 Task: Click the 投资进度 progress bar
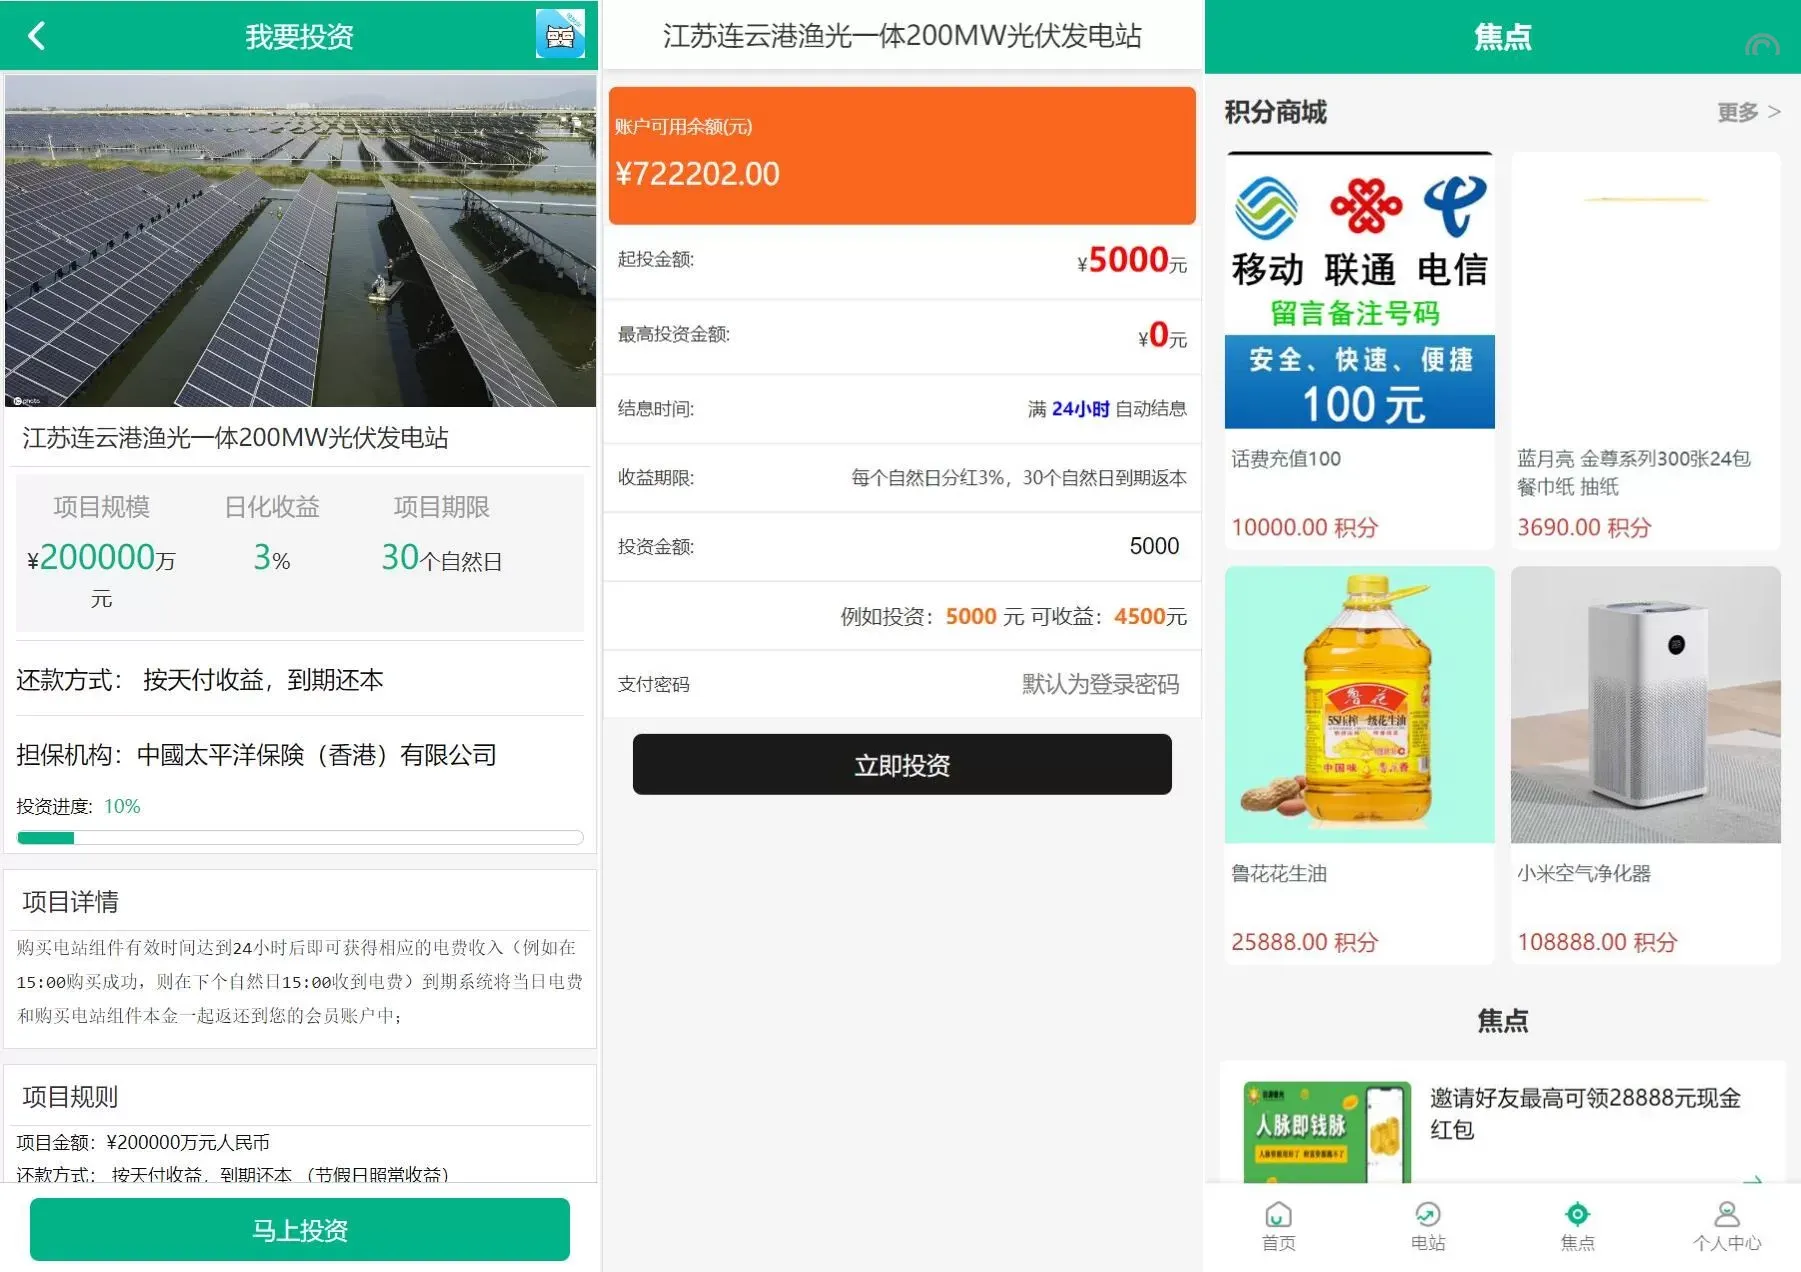[300, 838]
